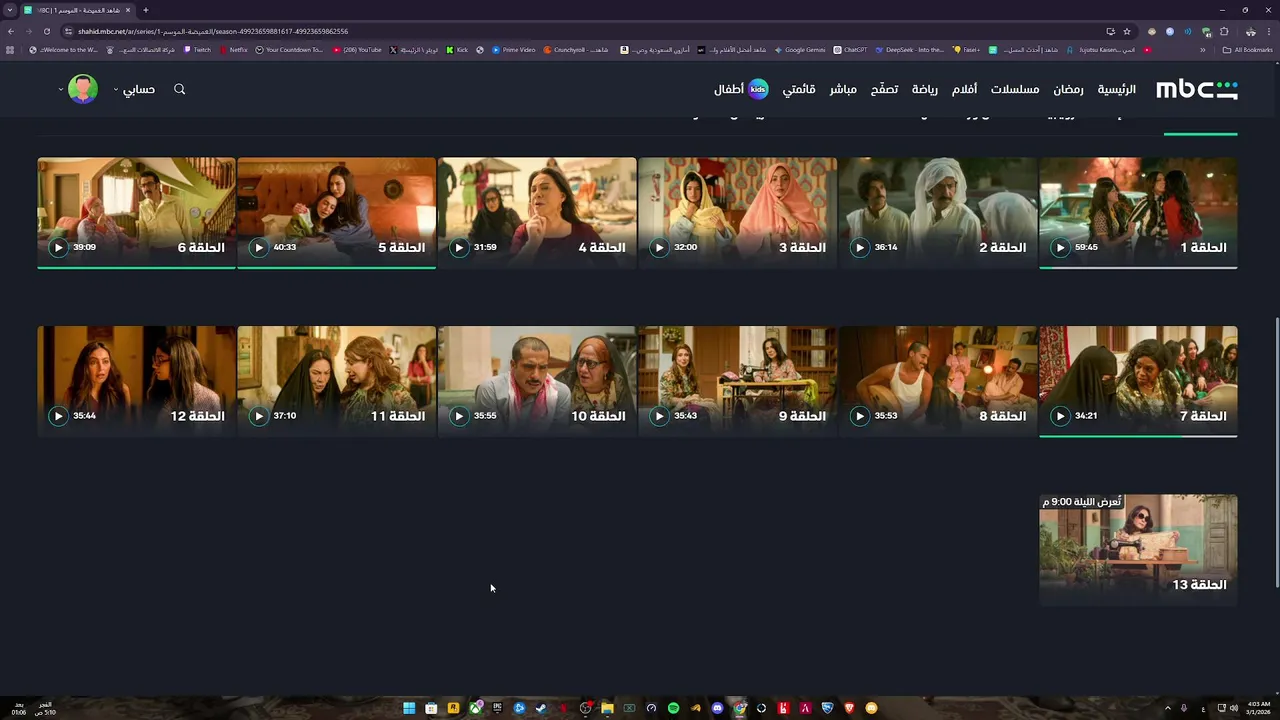Open the YouTube bookmark
Viewport: 1280px width, 720px height.
point(357,49)
